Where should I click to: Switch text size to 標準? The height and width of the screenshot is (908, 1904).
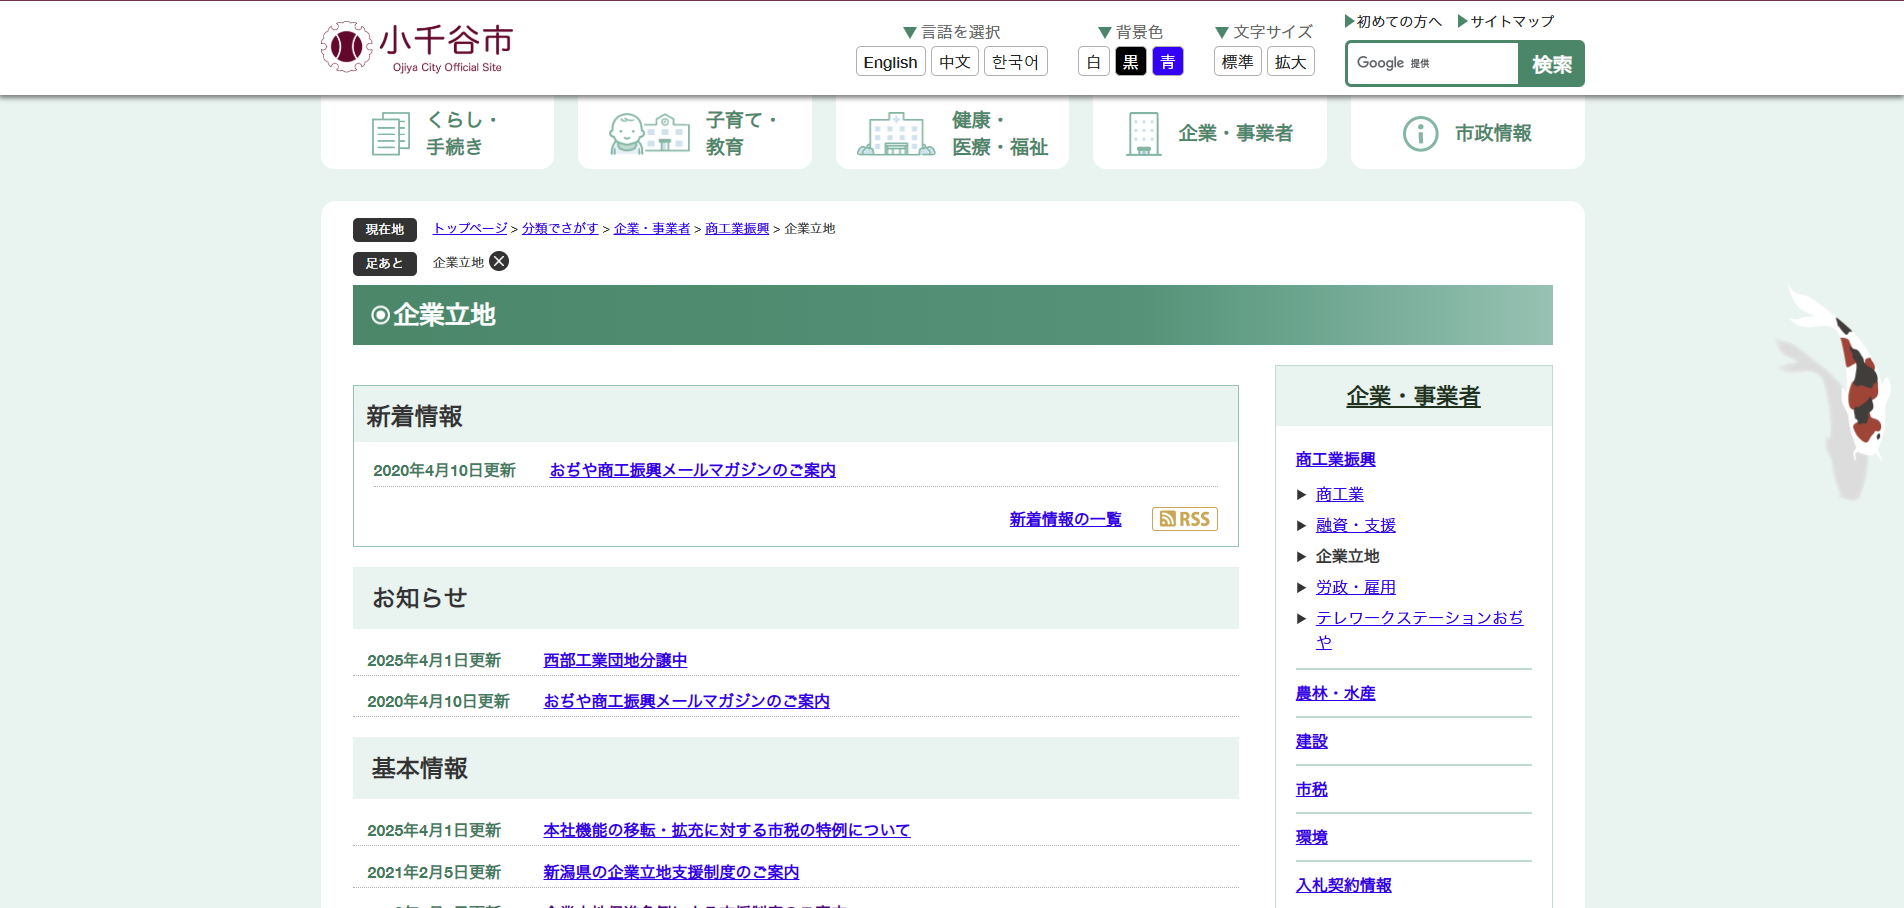pyautogui.click(x=1237, y=62)
